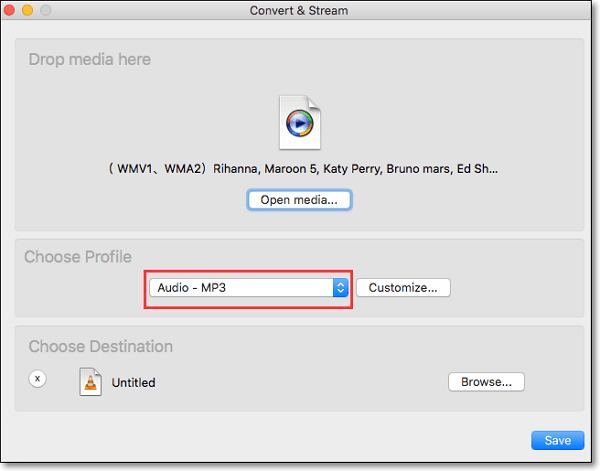Click the blue arrows on profile selector
This screenshot has width=600, height=471.
(x=340, y=288)
